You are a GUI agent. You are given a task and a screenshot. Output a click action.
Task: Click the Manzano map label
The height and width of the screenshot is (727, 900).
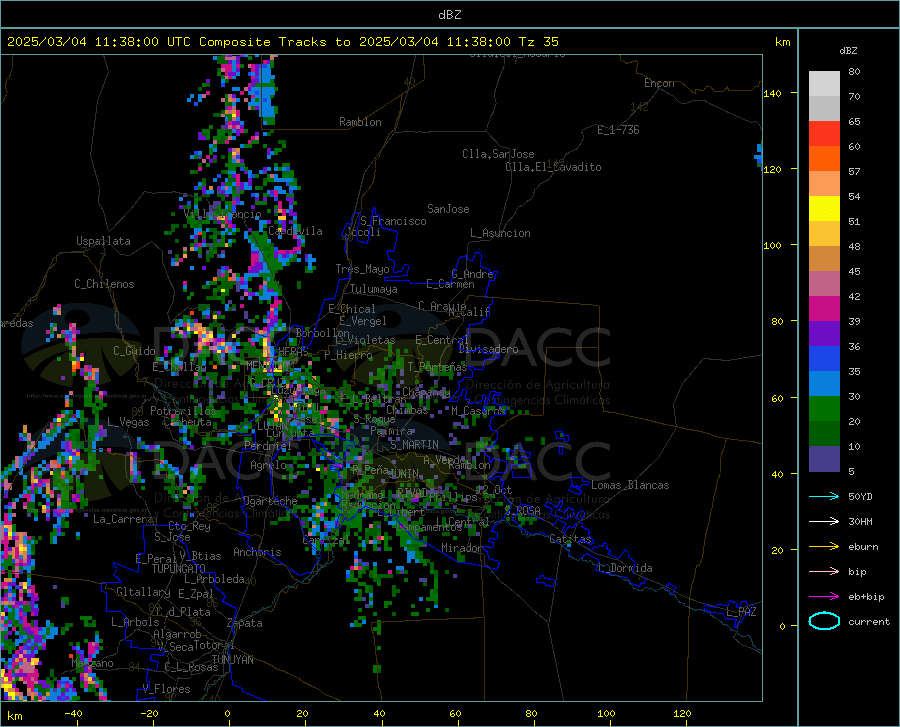coord(92,663)
